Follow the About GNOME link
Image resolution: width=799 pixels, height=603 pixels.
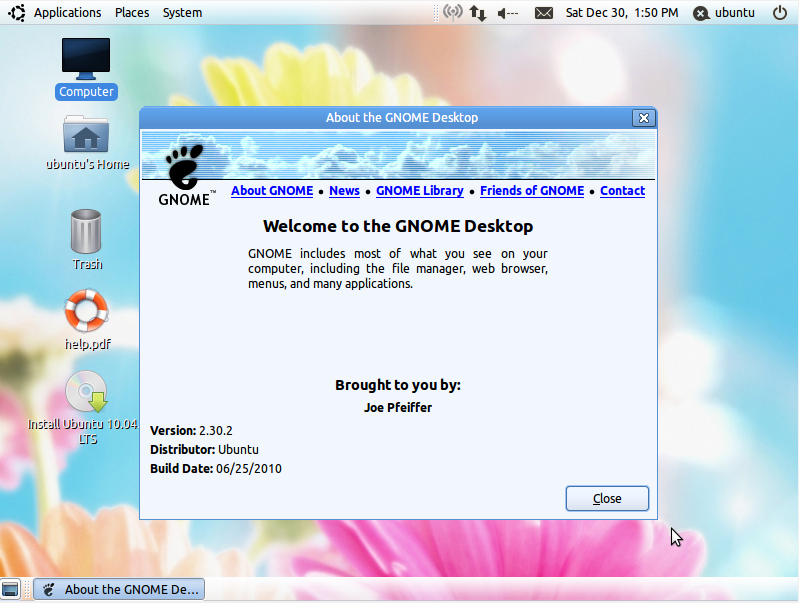(x=272, y=191)
